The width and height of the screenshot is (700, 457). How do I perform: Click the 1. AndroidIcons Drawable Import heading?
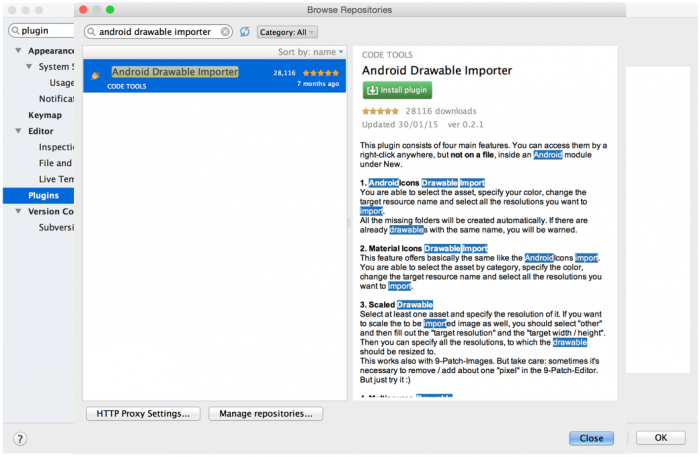tap(422, 183)
